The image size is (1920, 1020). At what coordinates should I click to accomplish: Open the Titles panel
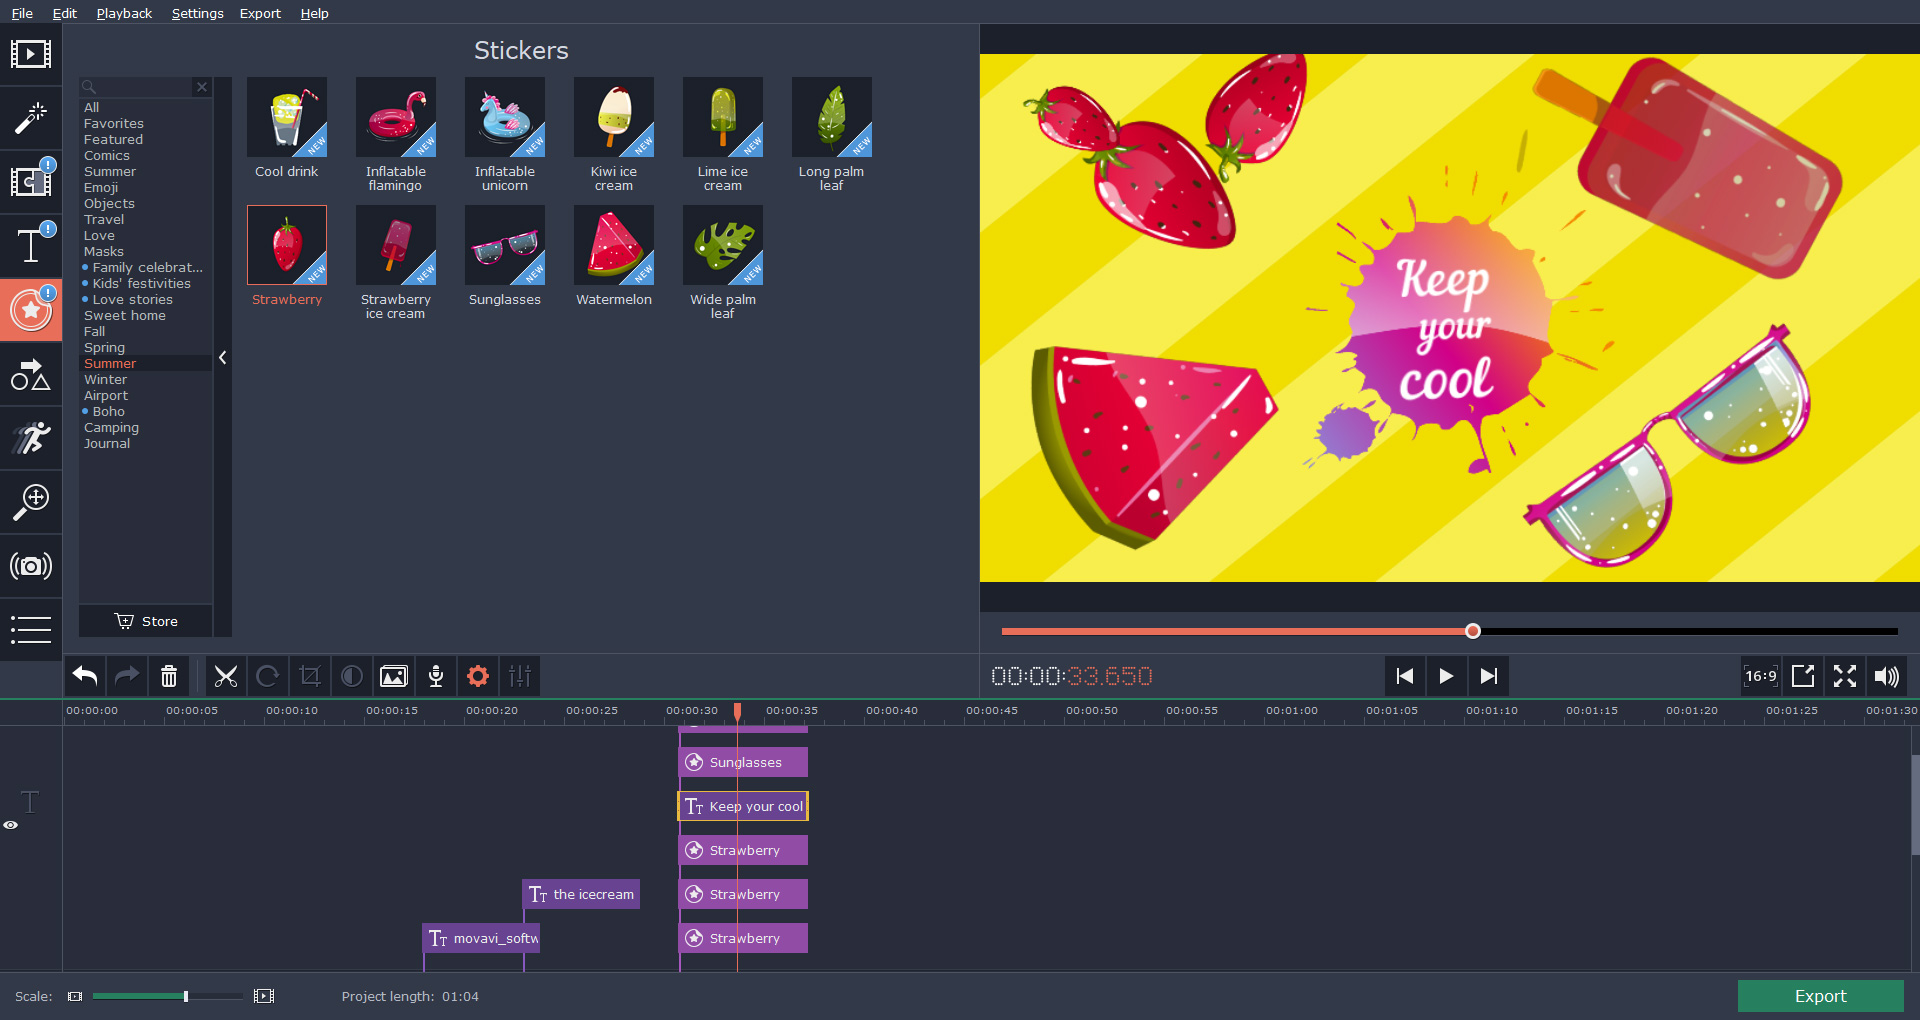[31, 244]
